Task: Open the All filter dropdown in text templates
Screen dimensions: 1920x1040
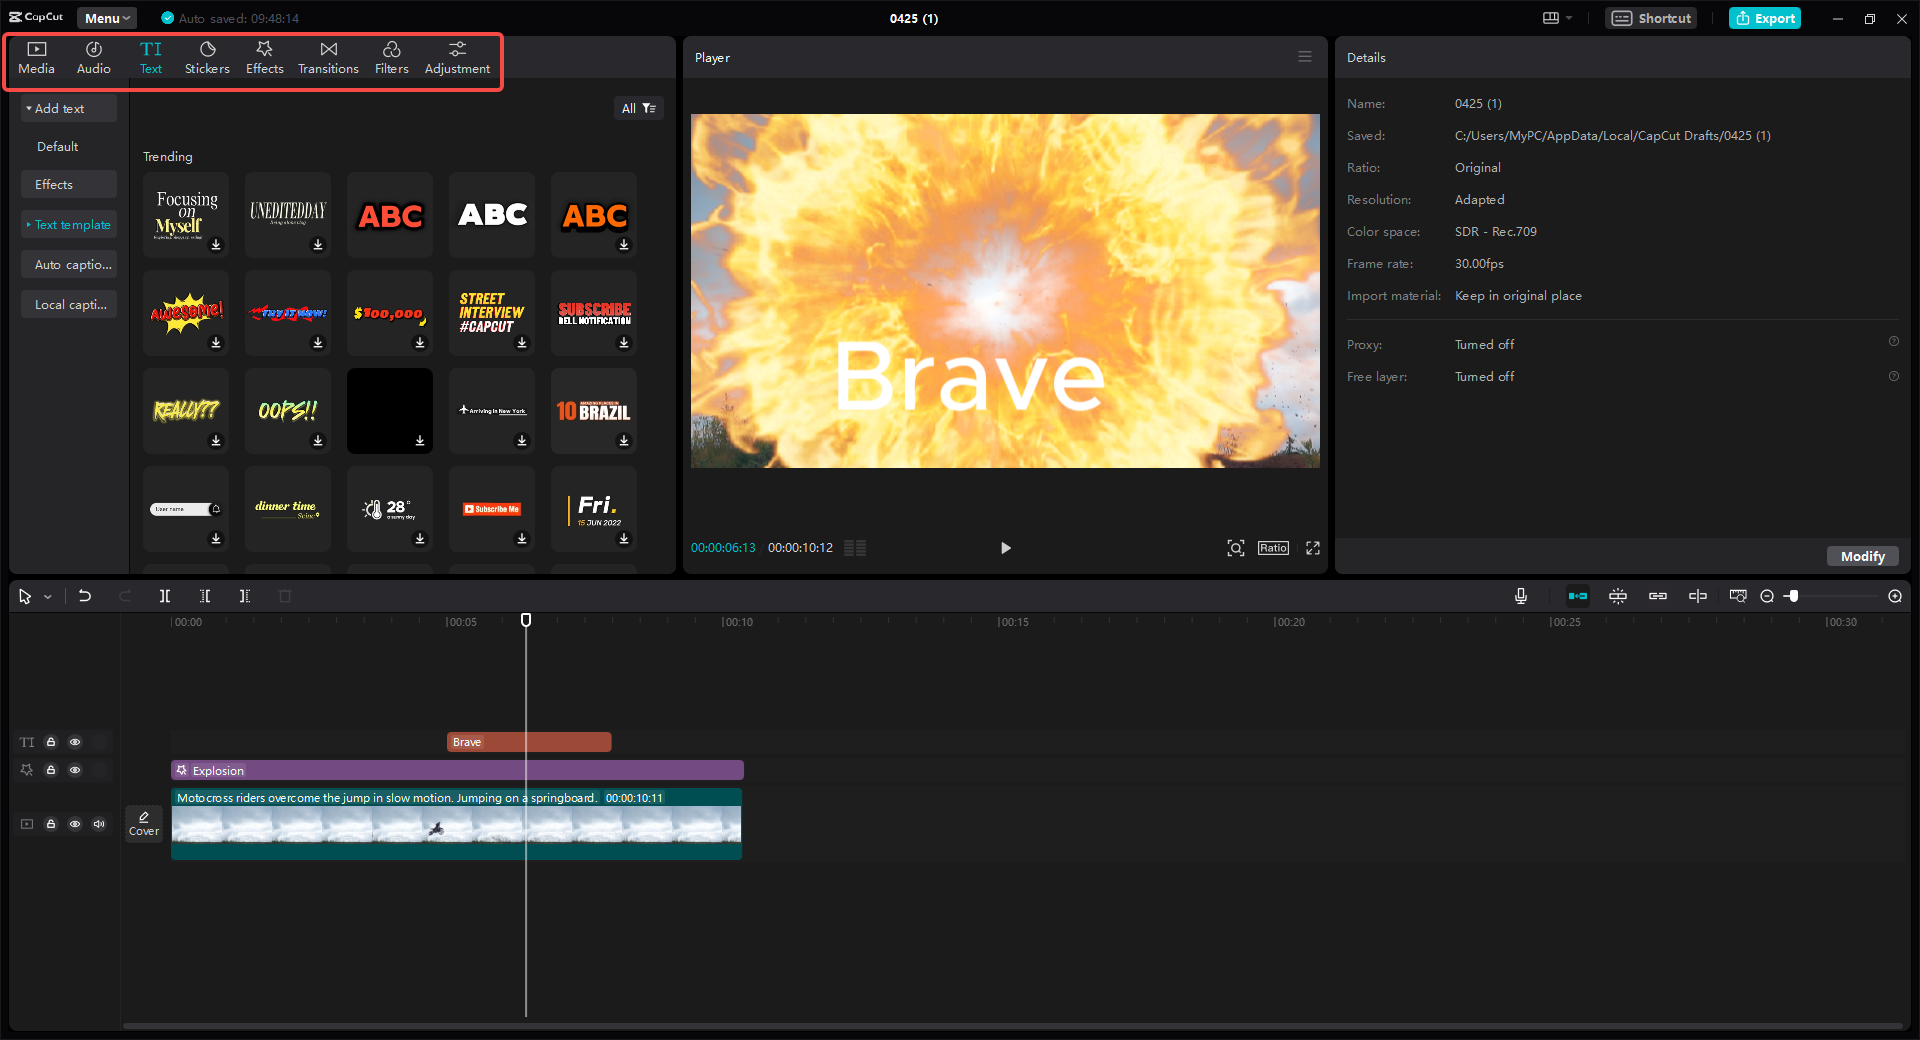Action: pyautogui.click(x=639, y=108)
